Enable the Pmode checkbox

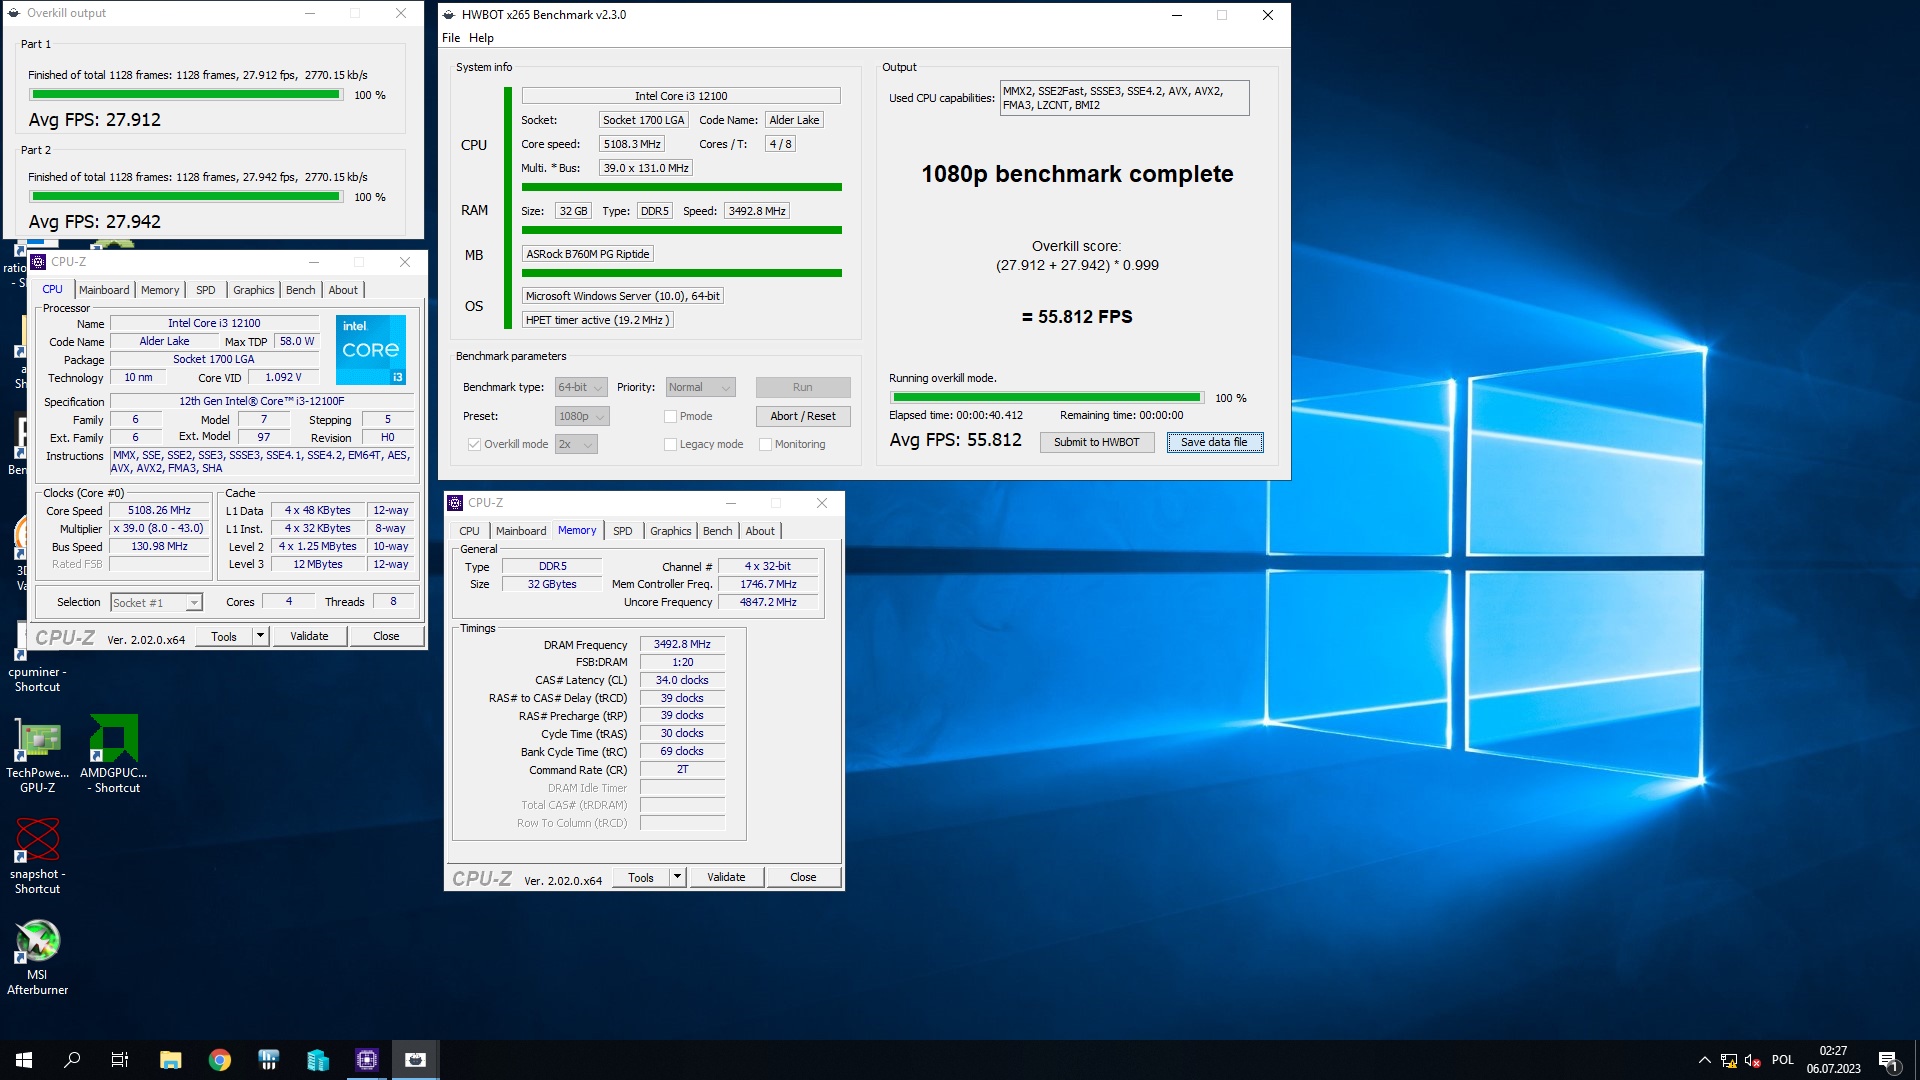coord(671,417)
